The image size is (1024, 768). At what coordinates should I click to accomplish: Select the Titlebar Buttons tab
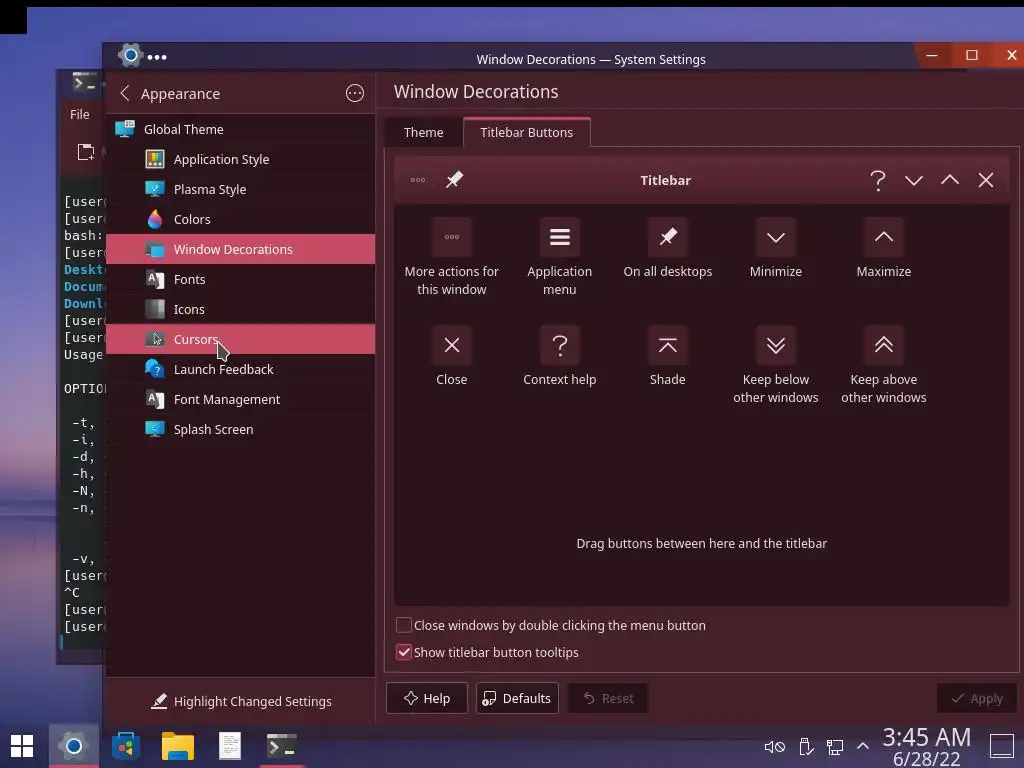[526, 133]
